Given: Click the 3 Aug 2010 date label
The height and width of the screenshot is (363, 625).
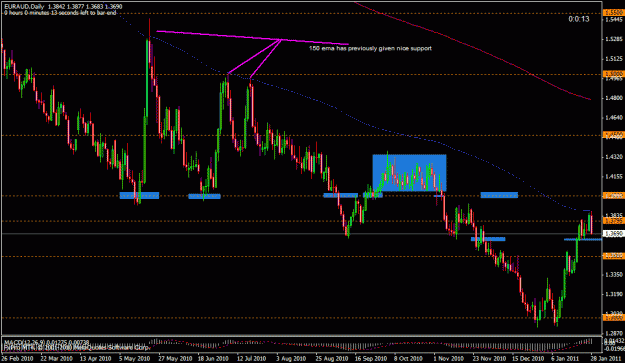Looking at the screenshot, I should tap(291, 358).
